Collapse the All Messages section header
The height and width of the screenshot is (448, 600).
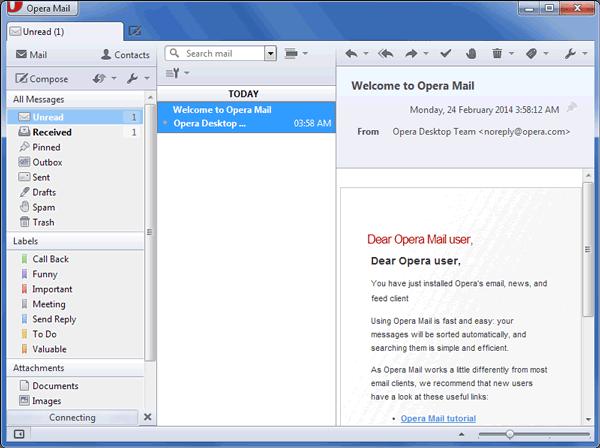pyautogui.click(x=75, y=99)
